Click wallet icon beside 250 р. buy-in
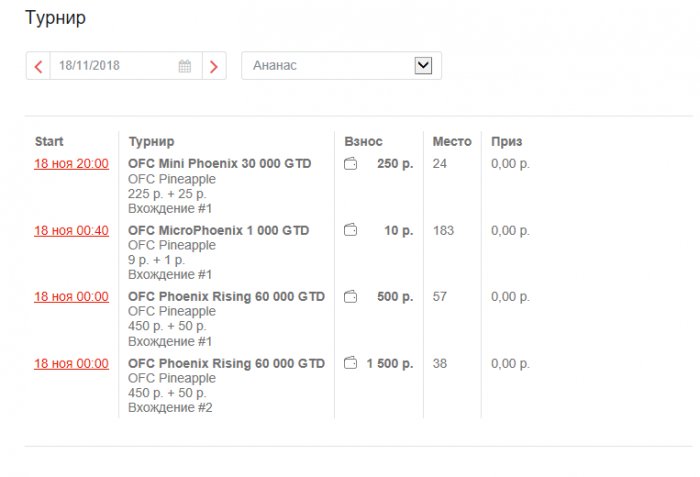The width and height of the screenshot is (700, 477). click(351, 164)
